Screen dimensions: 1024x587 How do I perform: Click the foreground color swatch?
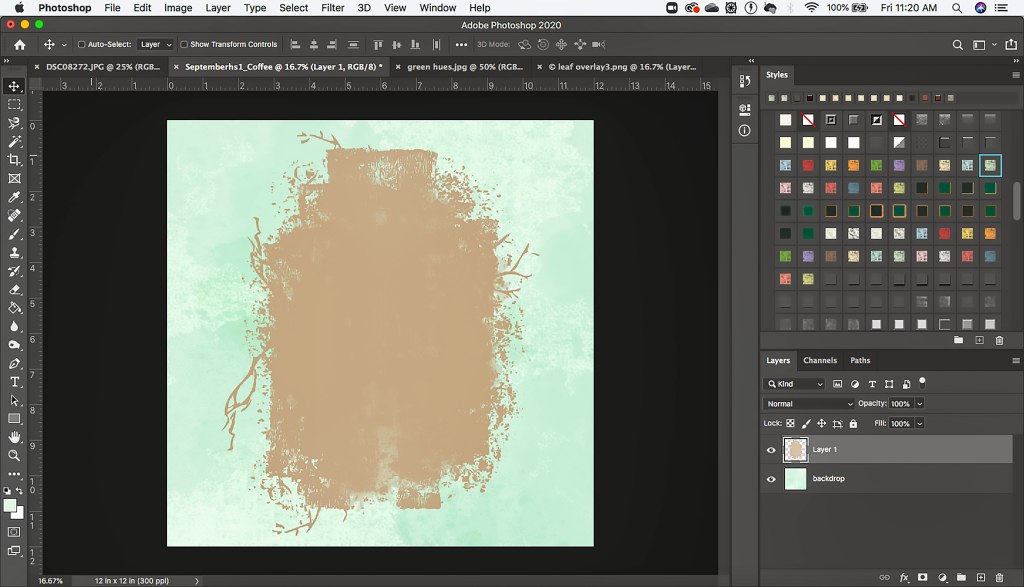click(x=10, y=506)
